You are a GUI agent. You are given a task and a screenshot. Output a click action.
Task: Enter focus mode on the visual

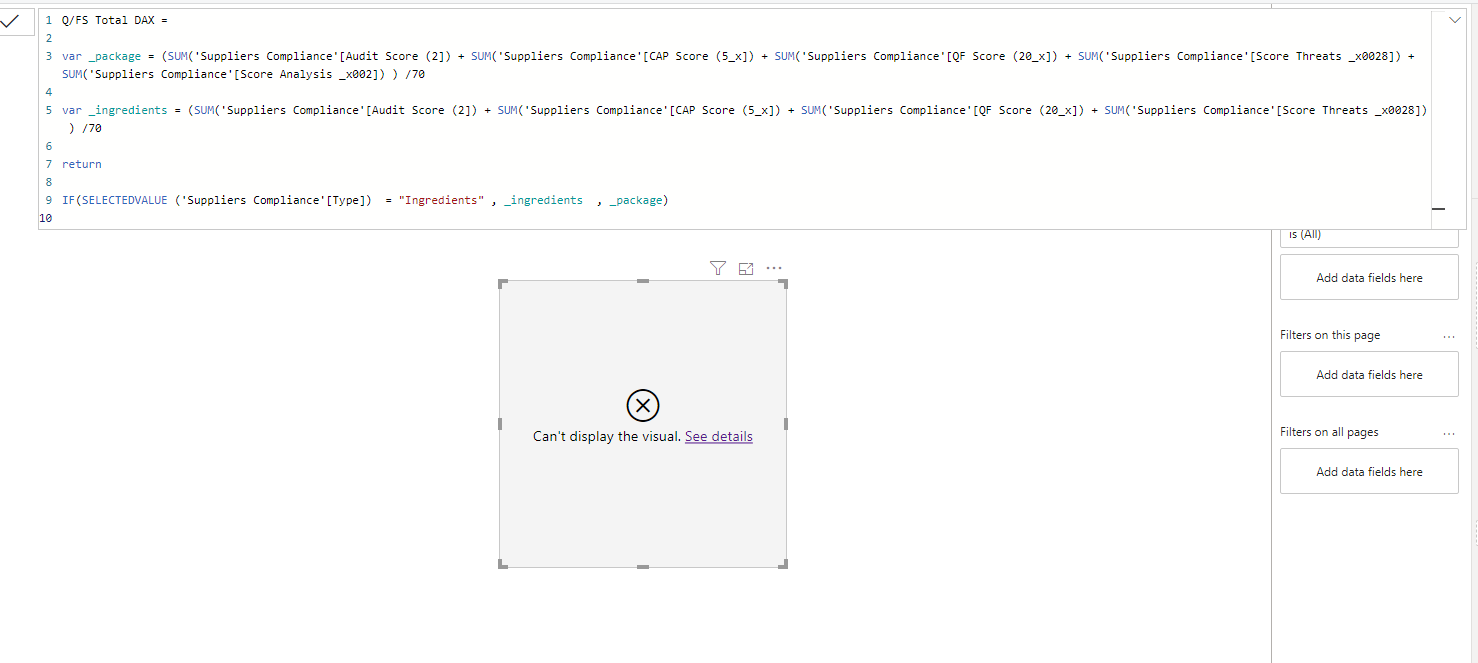[746, 268]
